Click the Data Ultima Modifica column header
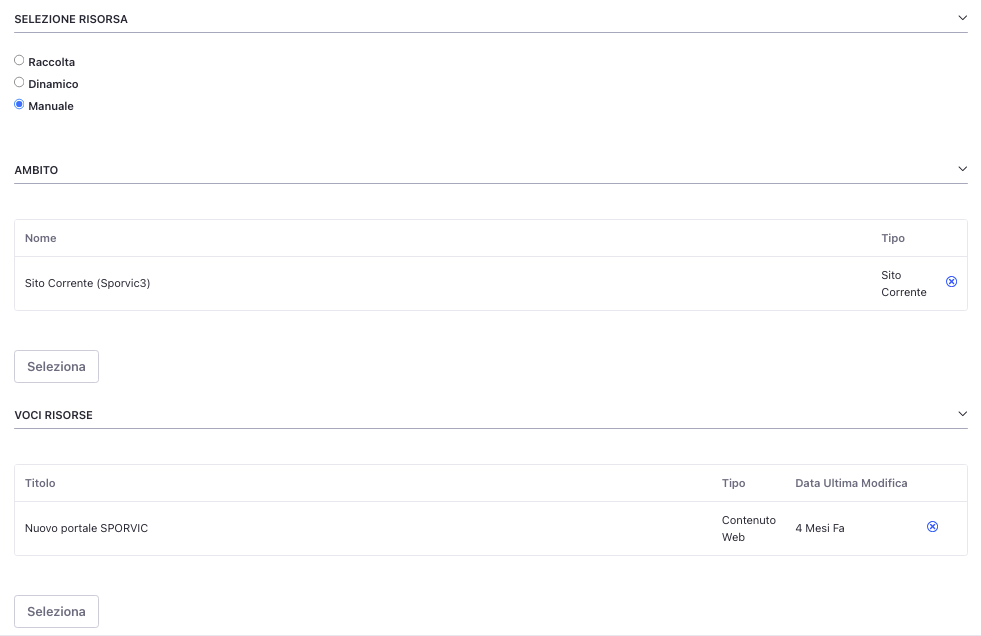 [x=851, y=483]
